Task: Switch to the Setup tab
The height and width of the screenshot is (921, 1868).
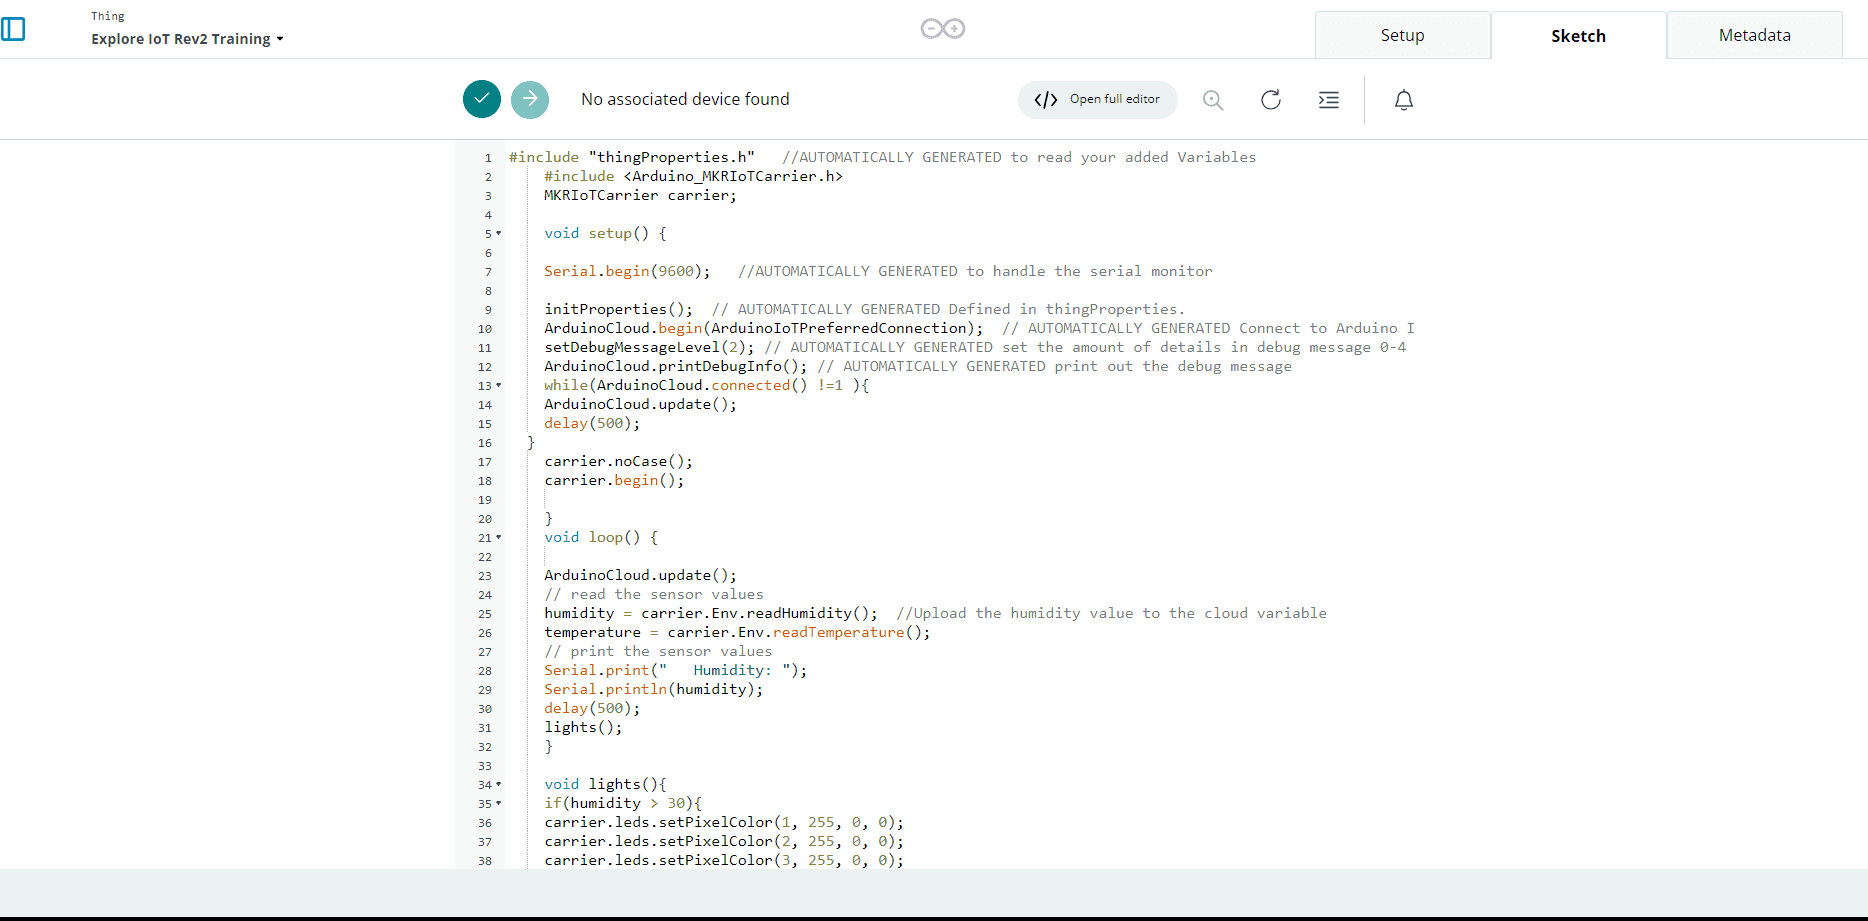Action: coord(1402,35)
